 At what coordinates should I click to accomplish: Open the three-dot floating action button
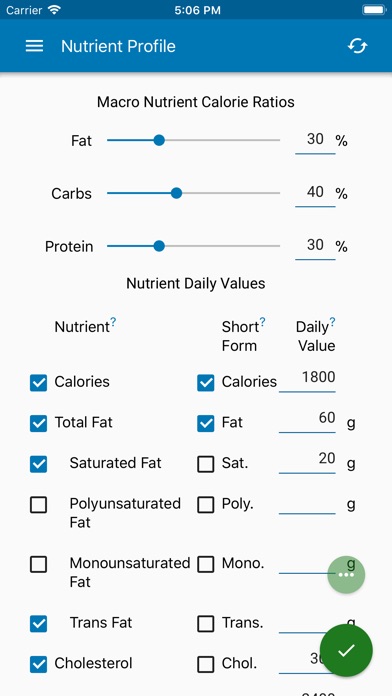346,574
